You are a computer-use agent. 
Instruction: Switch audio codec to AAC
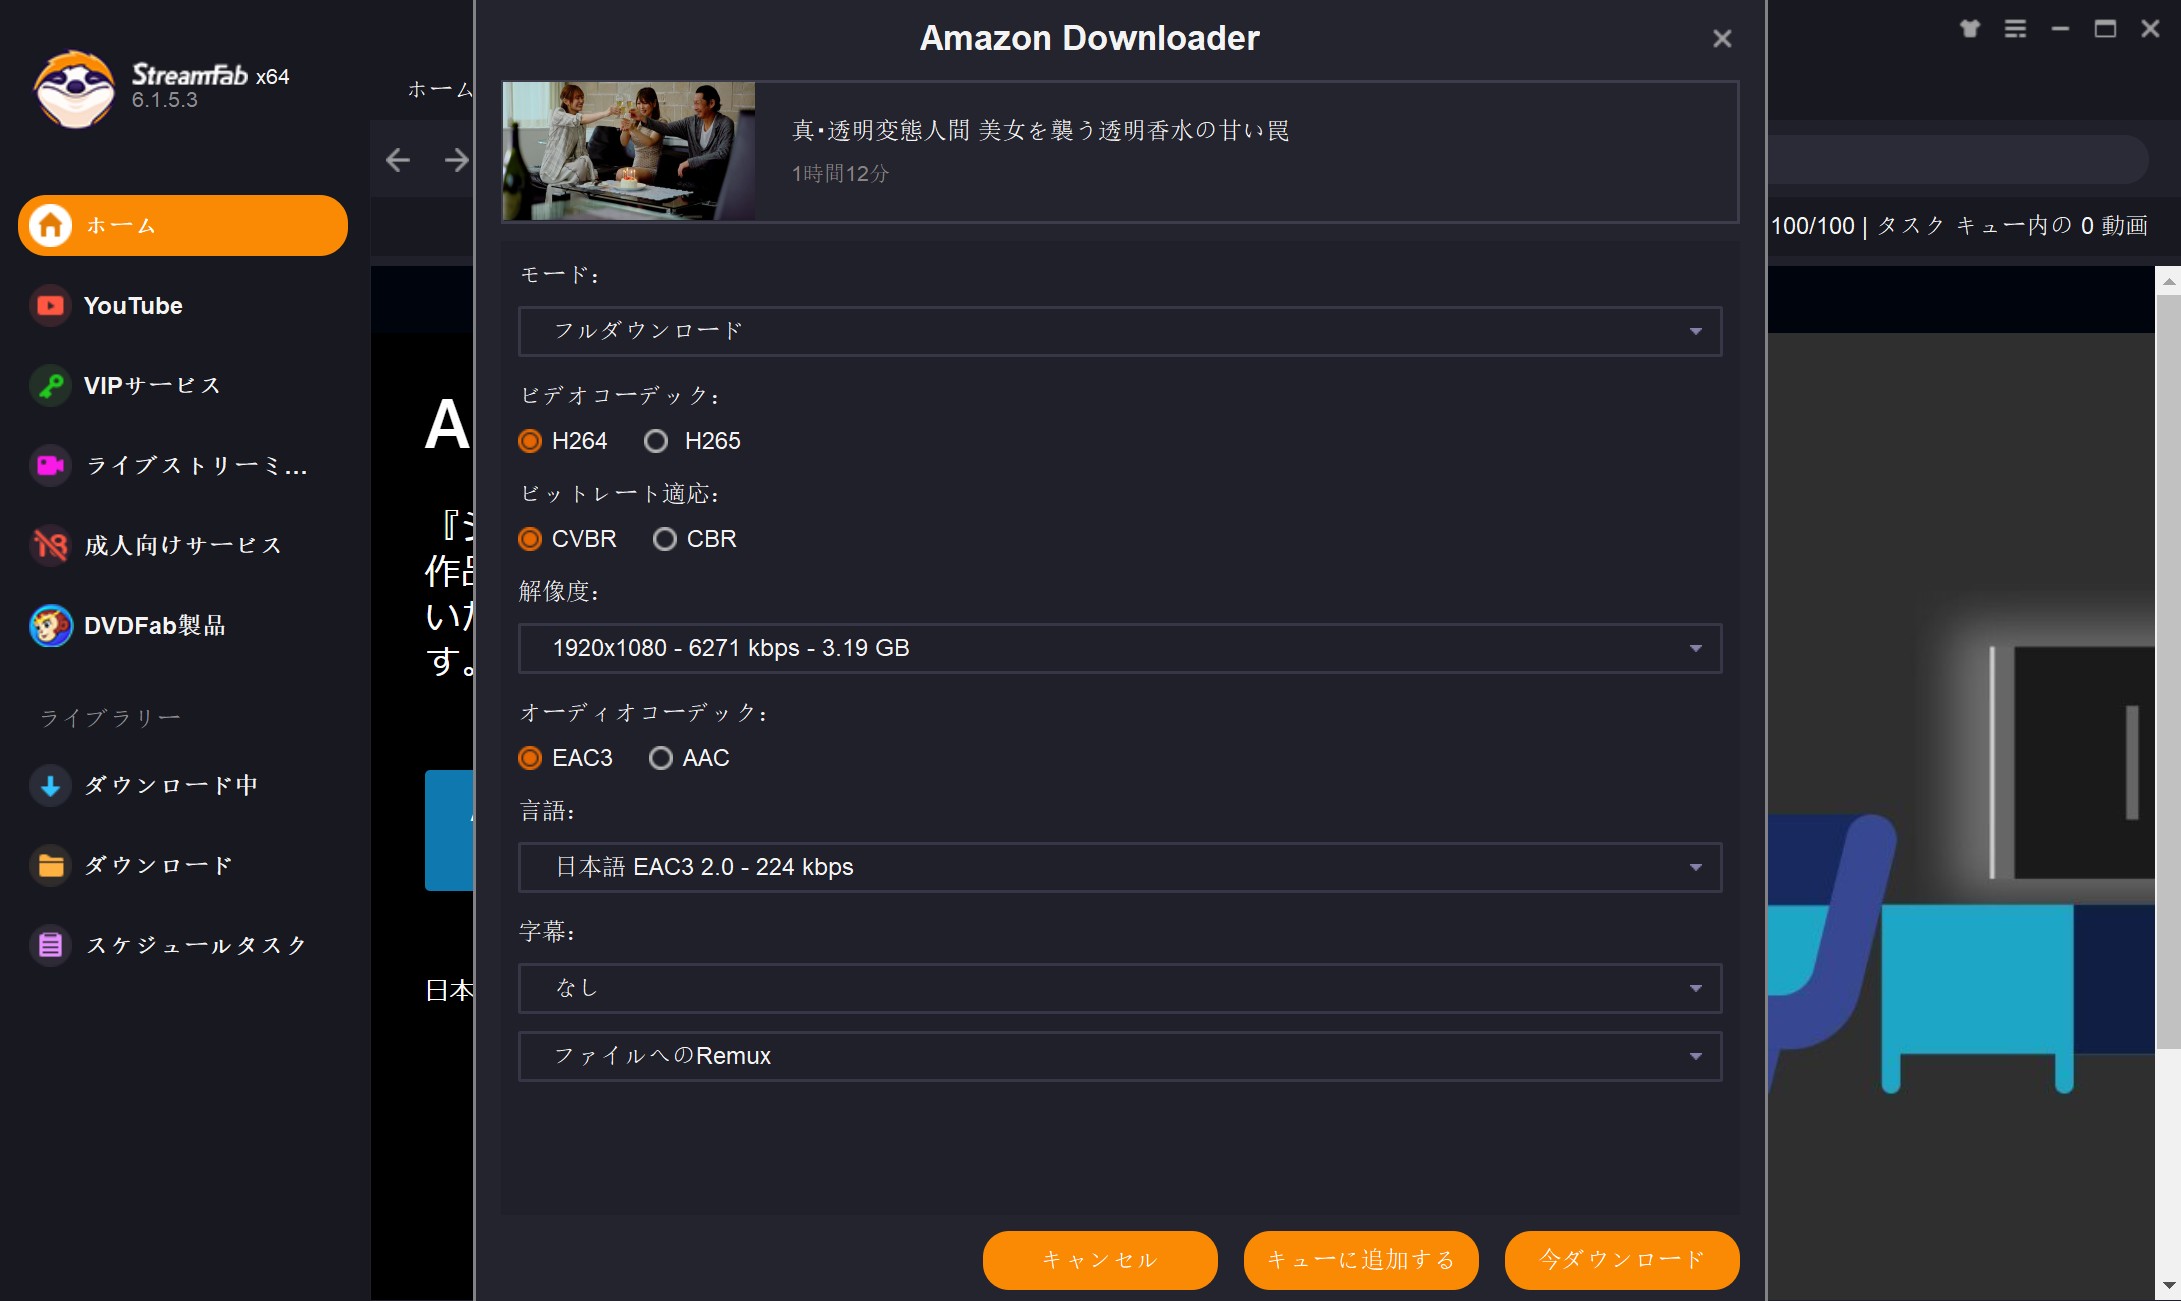click(660, 757)
